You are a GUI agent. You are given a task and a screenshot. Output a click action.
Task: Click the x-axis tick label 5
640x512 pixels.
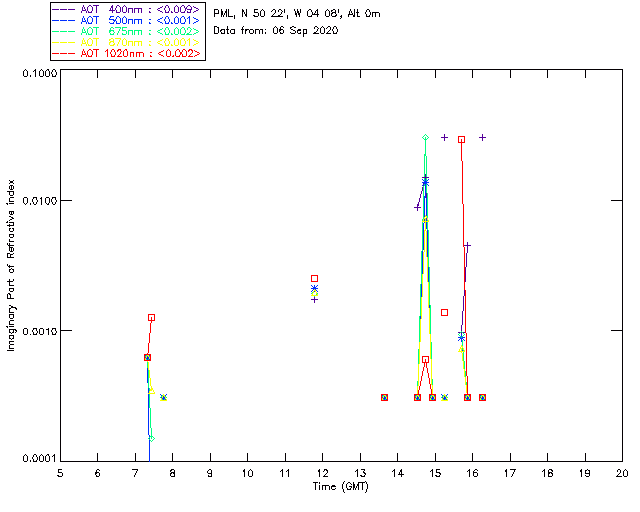(x=60, y=473)
